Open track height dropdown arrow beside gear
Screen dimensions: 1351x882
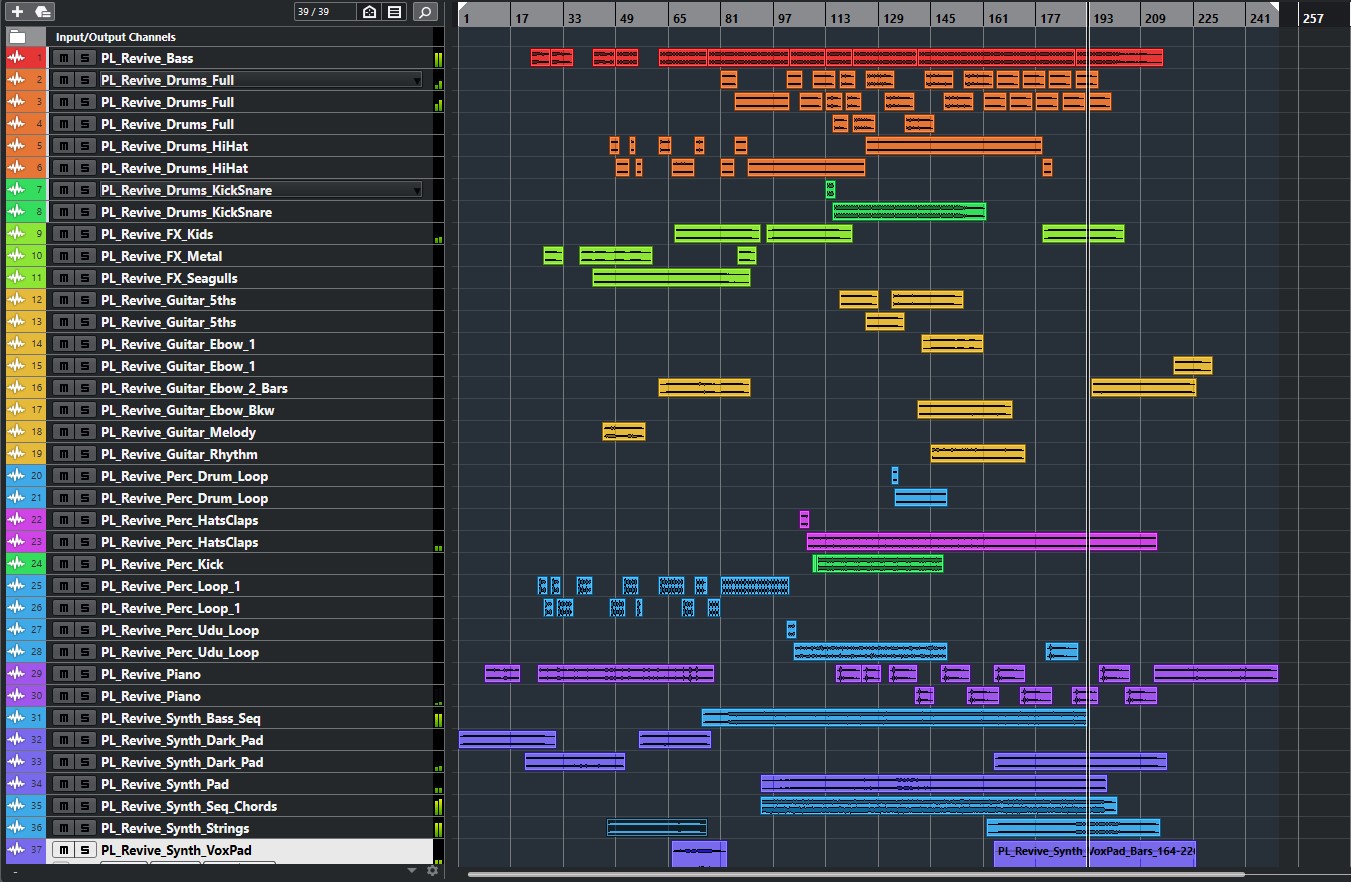pyautogui.click(x=411, y=871)
